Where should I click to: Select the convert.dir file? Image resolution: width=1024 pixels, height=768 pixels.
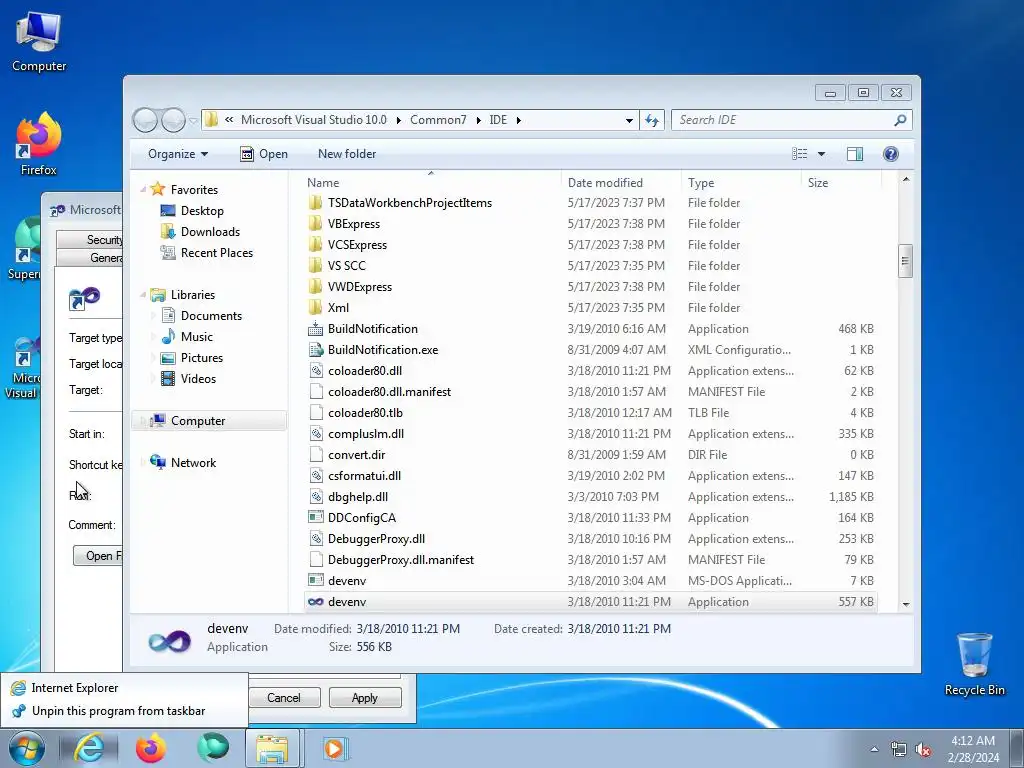tap(590, 455)
